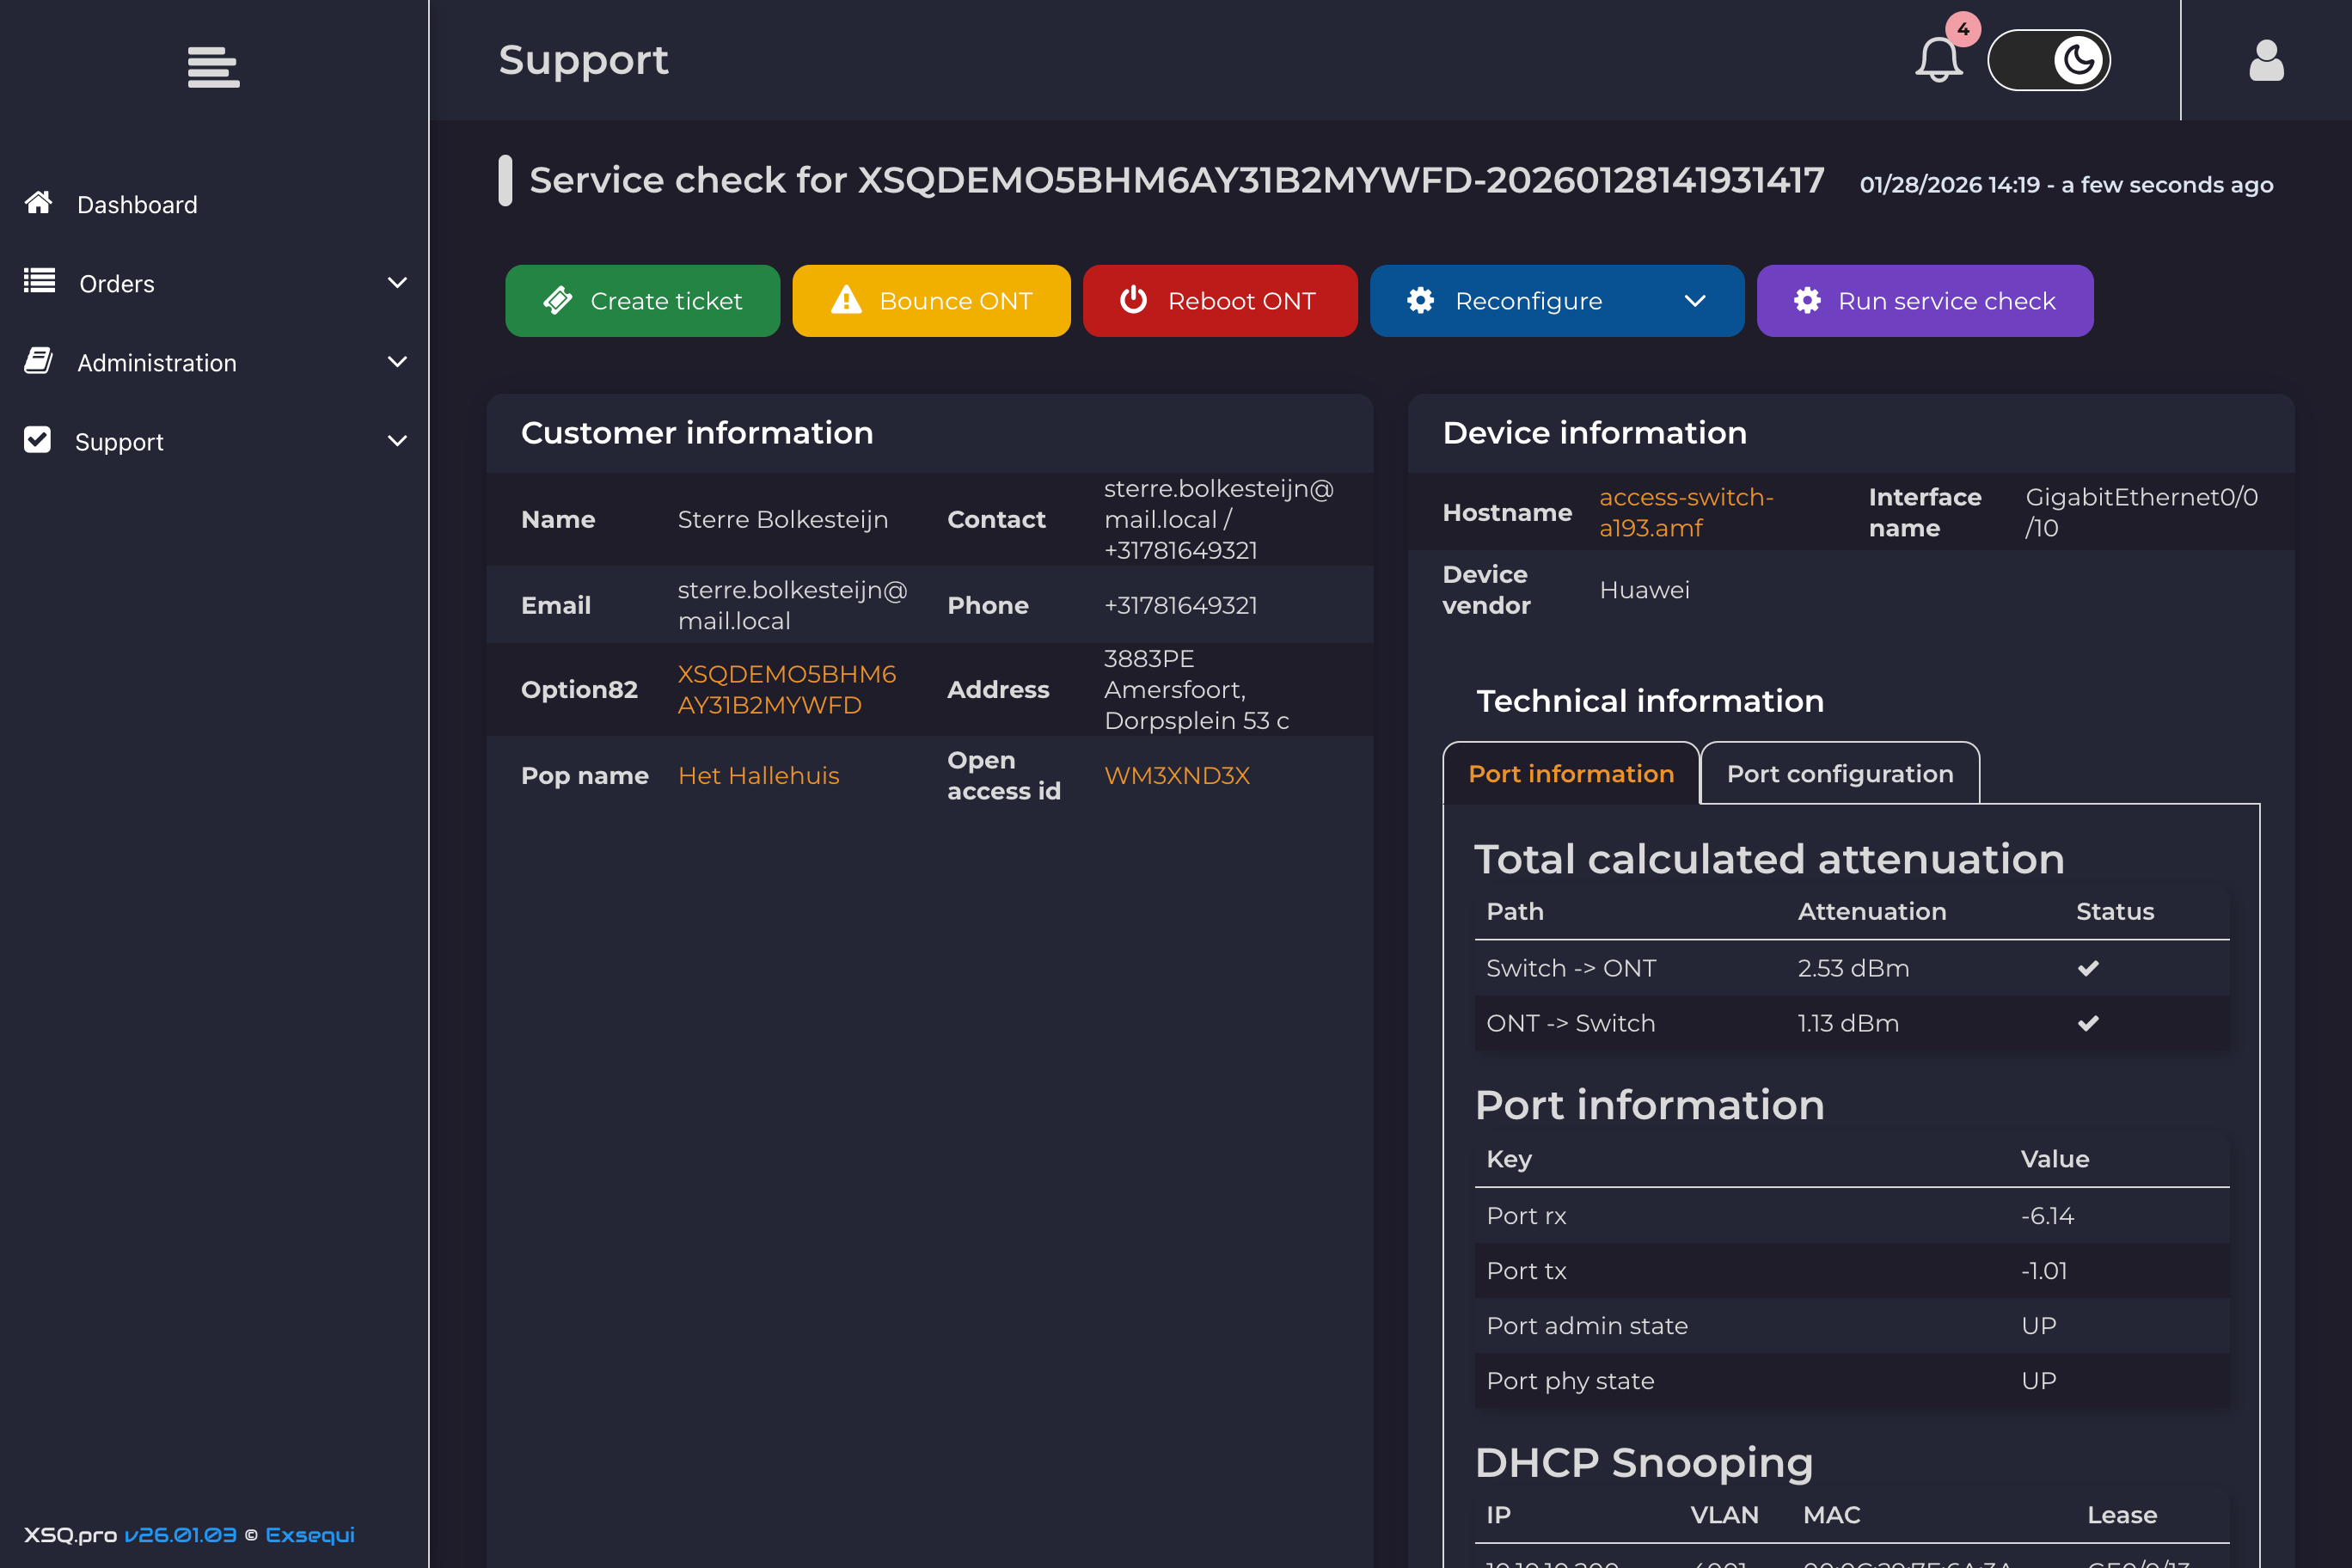Click the Reboot ONT power icon
Image resolution: width=2352 pixels, height=1568 pixels.
(x=1133, y=300)
